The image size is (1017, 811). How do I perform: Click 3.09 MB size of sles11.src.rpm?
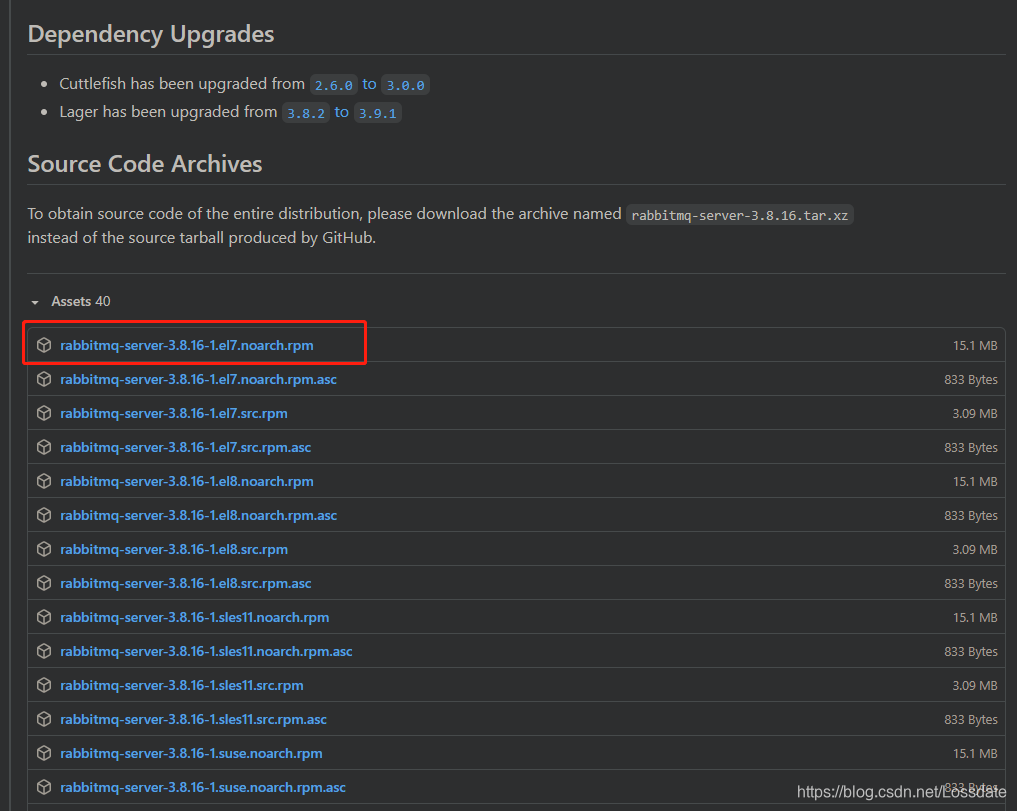click(975, 685)
